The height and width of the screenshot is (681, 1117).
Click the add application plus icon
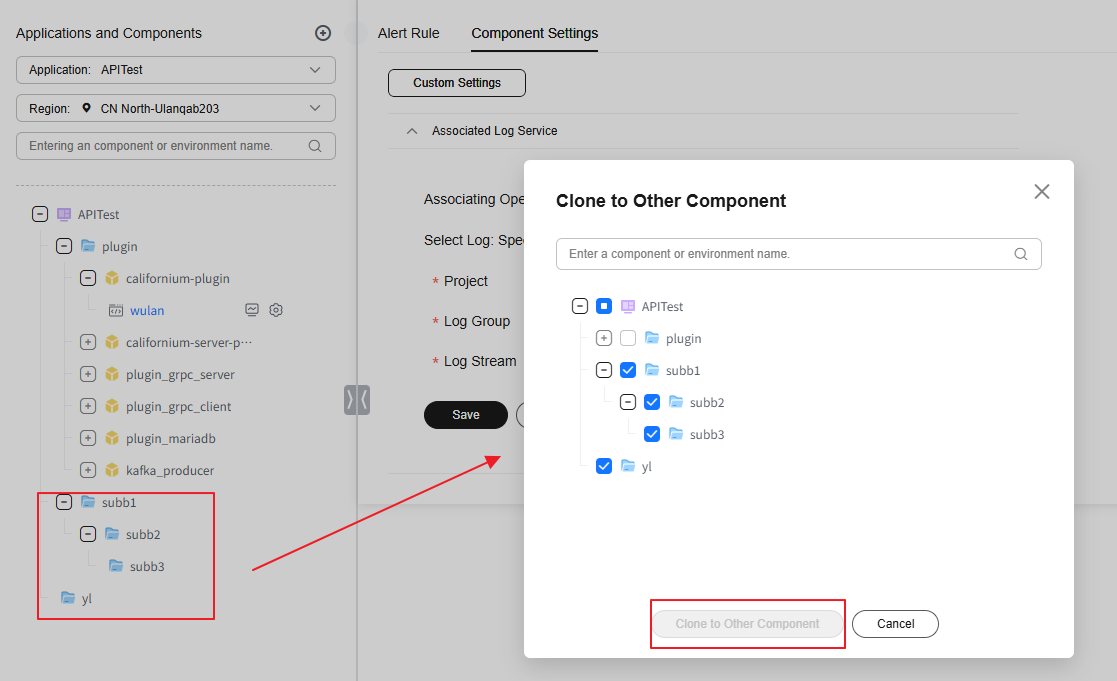point(323,33)
